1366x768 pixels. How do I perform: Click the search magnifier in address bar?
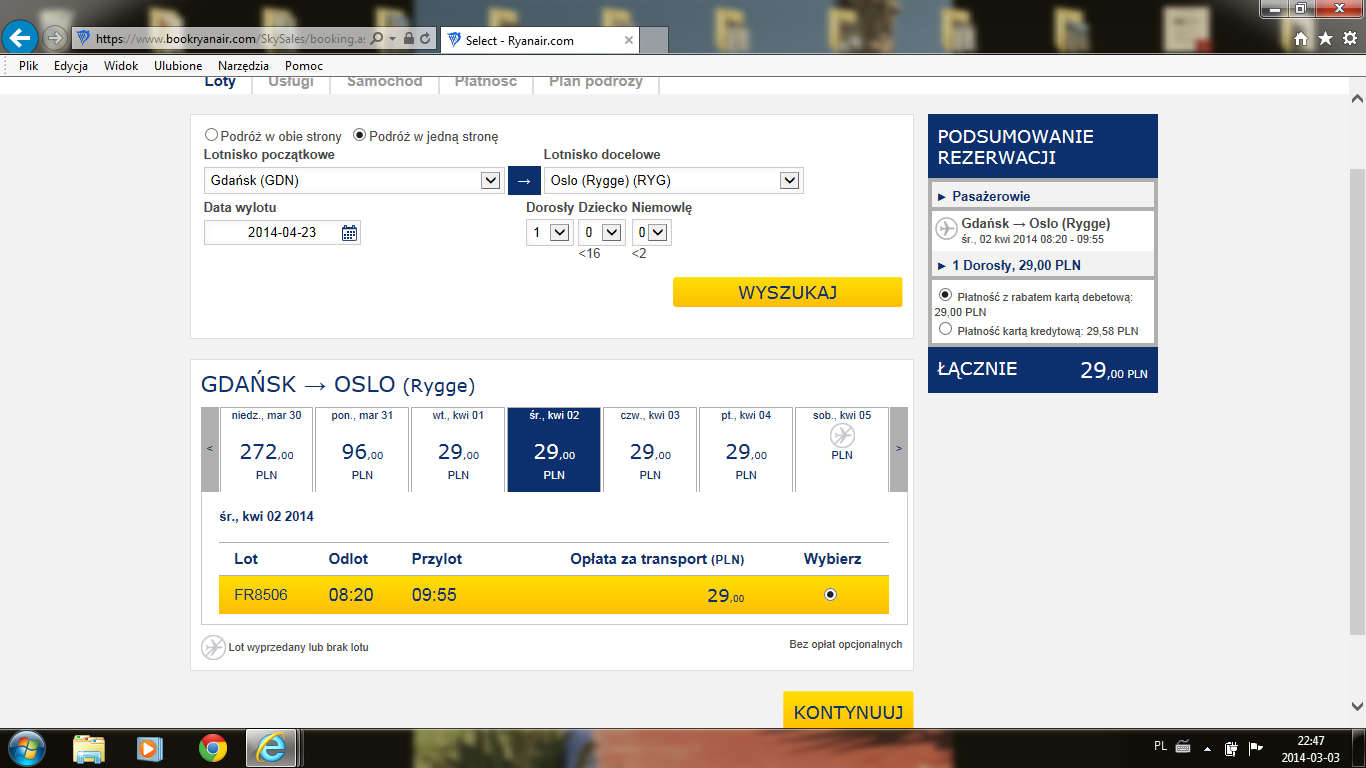point(377,39)
